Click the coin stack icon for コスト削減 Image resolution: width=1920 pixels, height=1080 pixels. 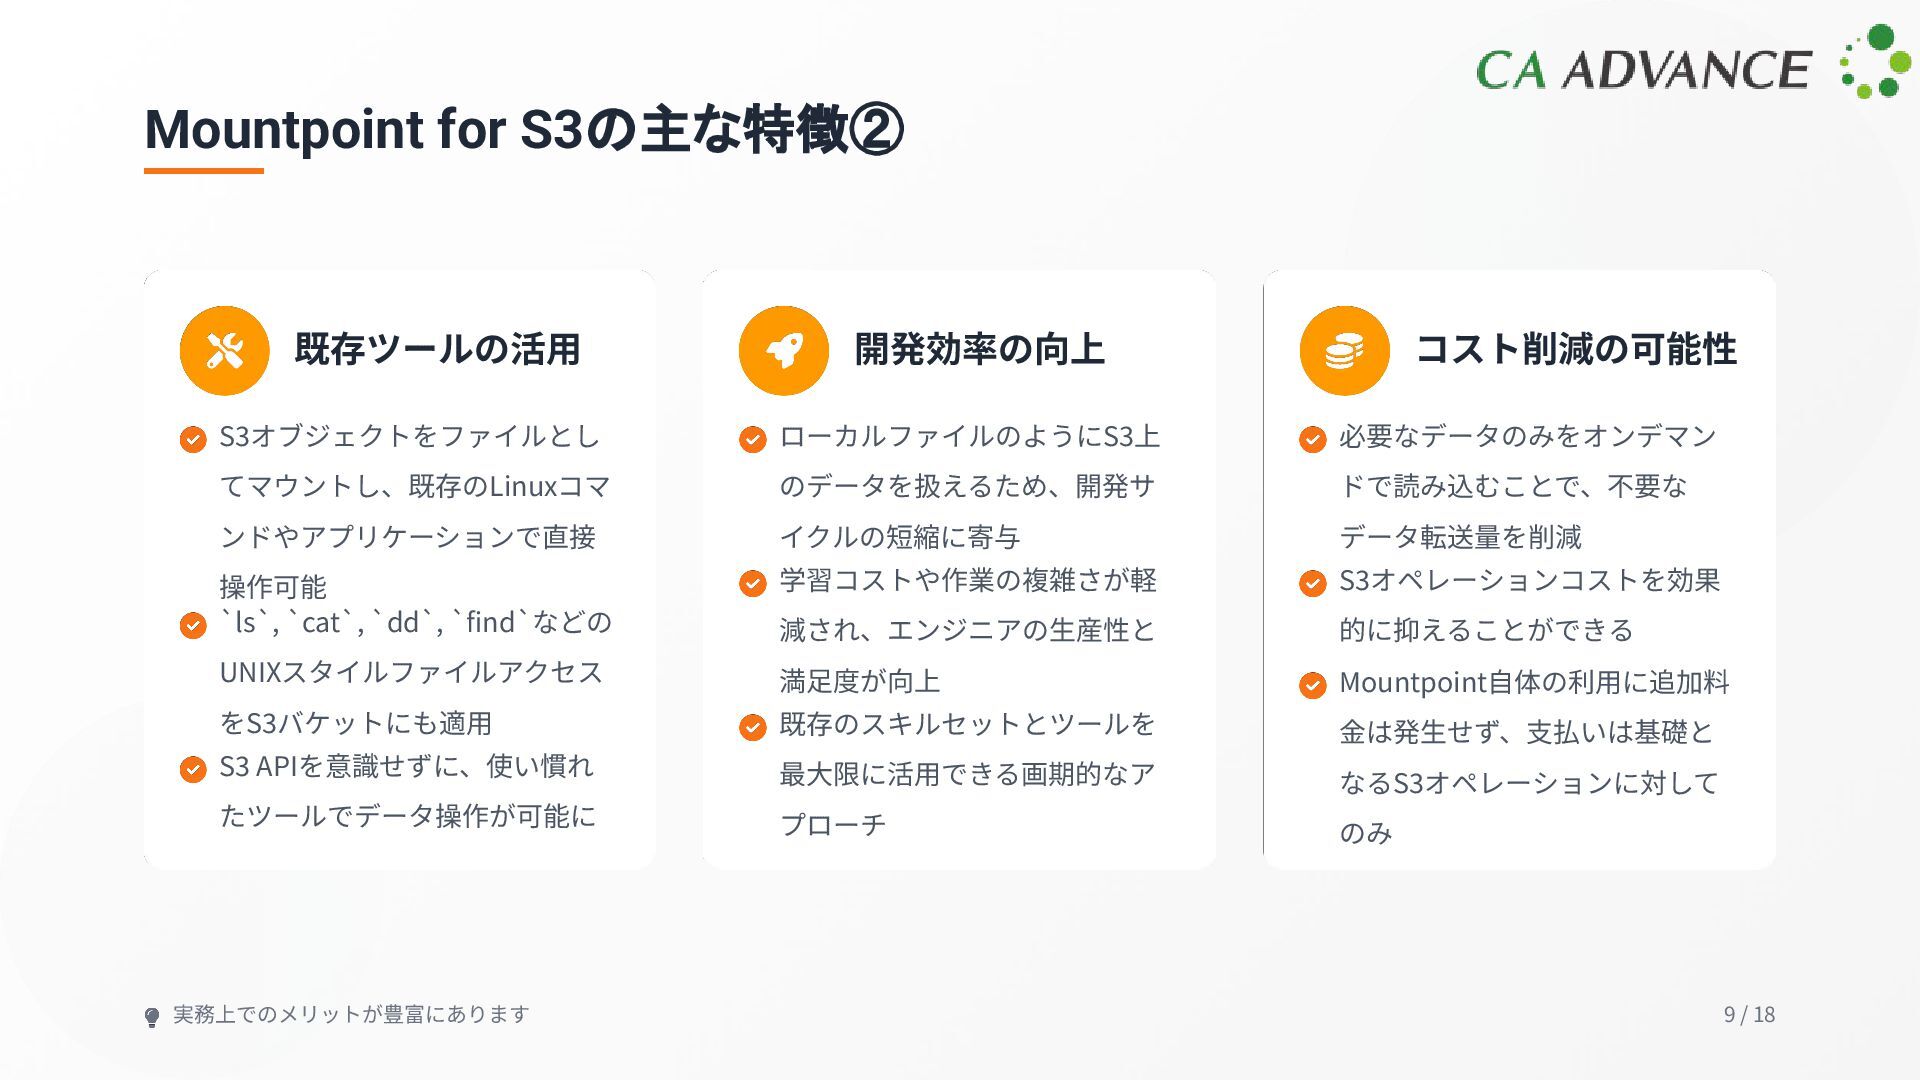[1344, 351]
